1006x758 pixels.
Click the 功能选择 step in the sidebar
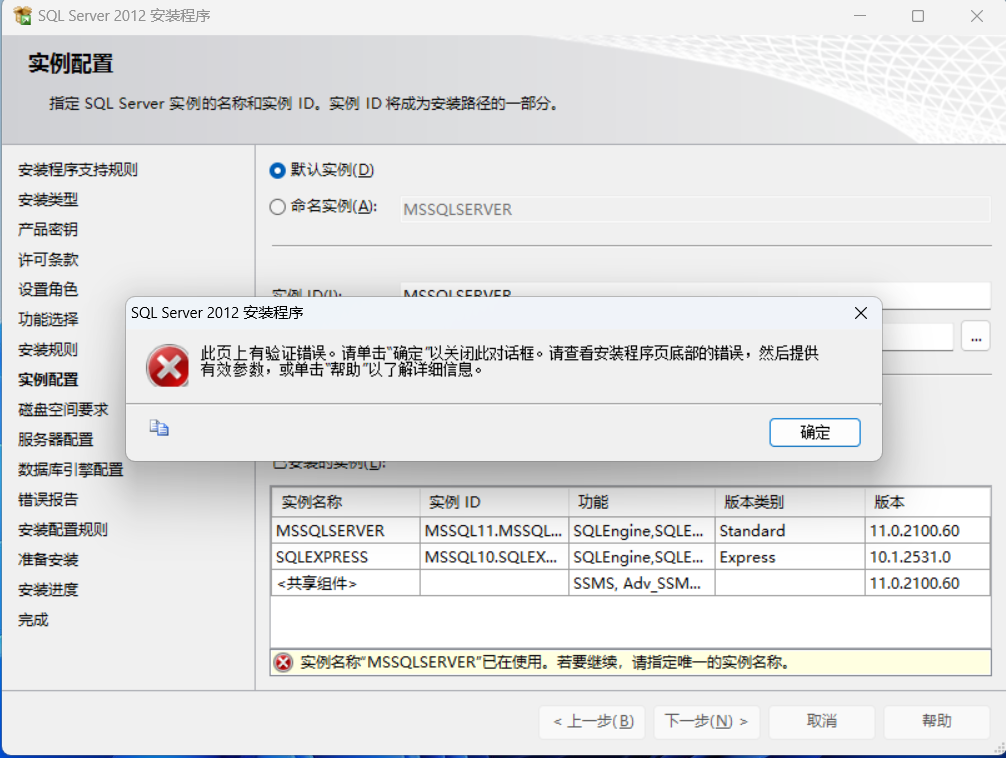coord(48,319)
